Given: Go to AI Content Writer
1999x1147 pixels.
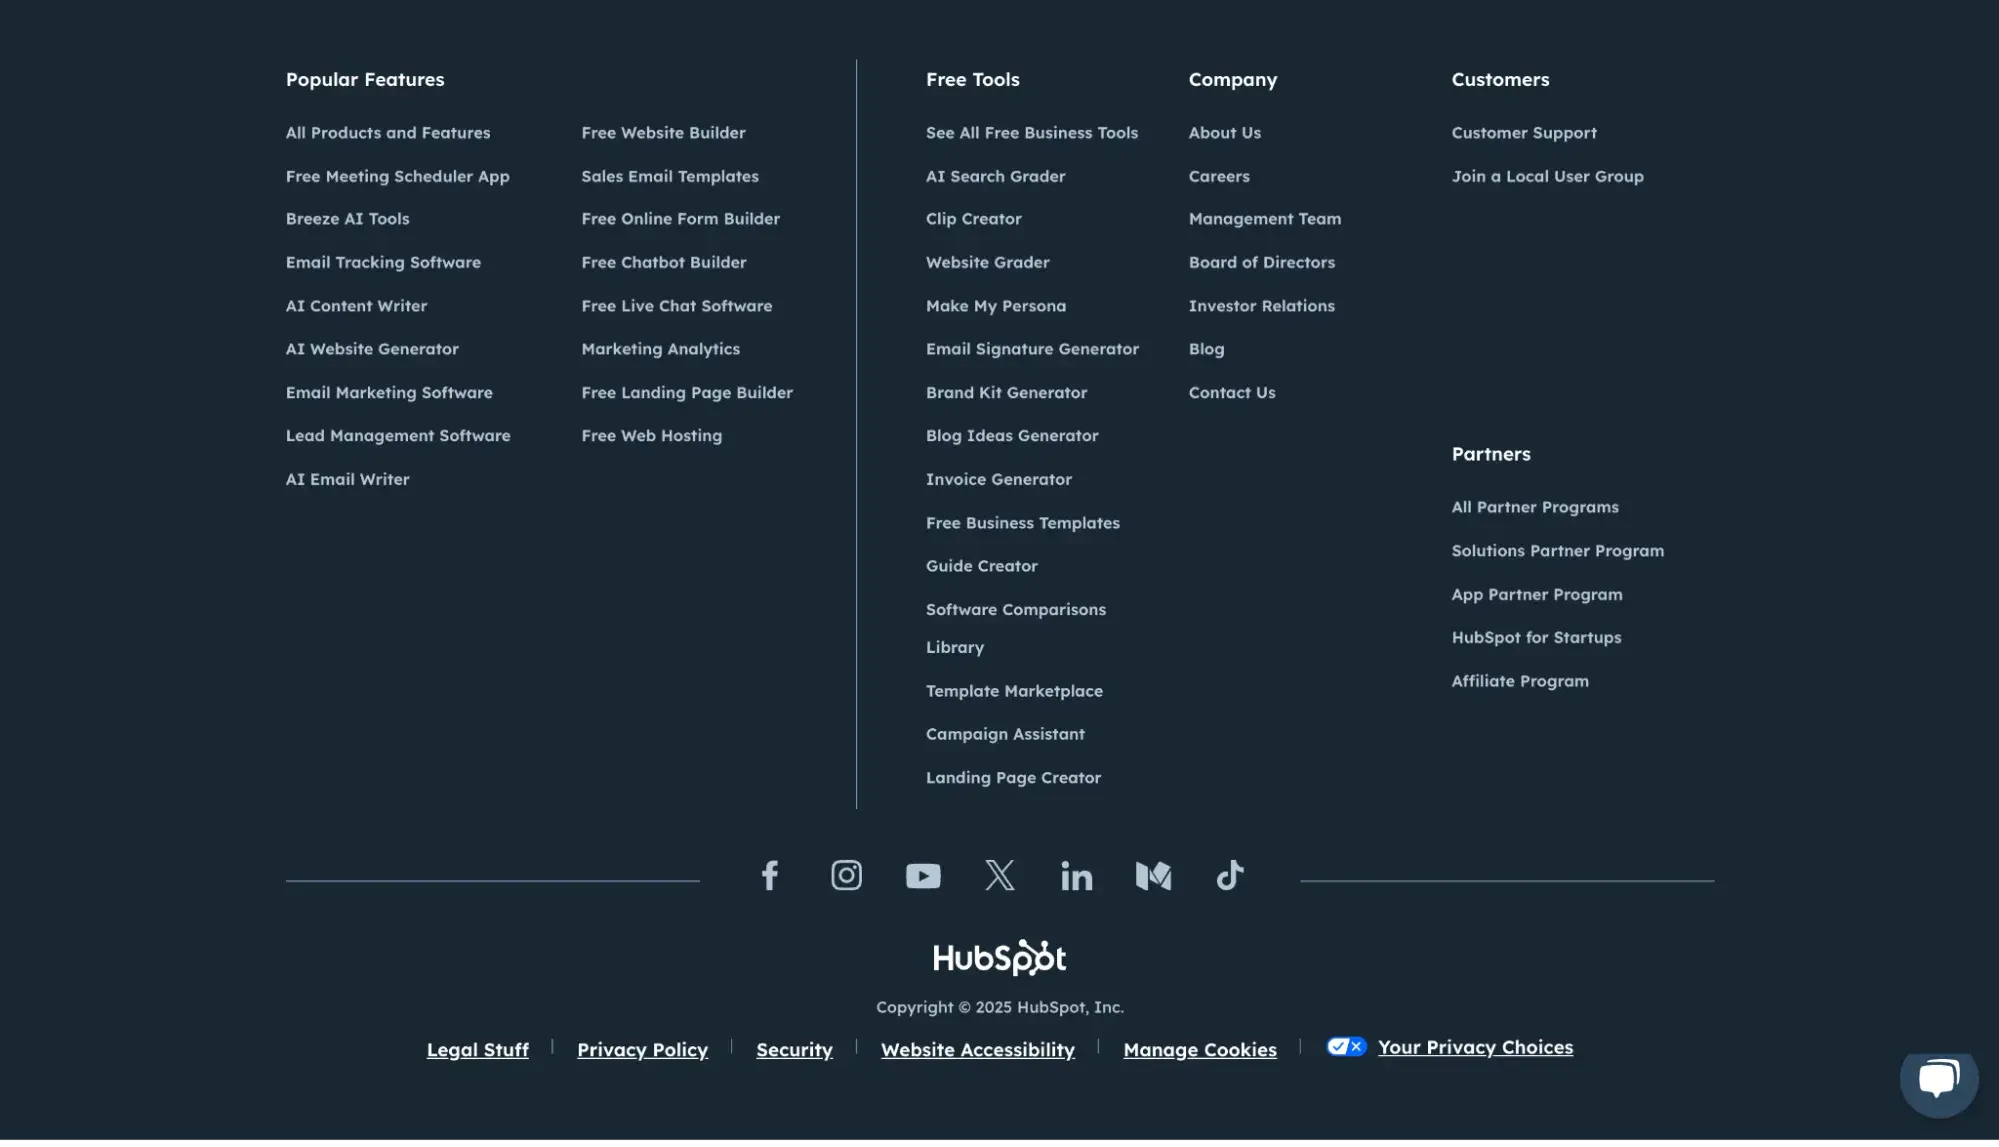Looking at the screenshot, I should pos(356,308).
